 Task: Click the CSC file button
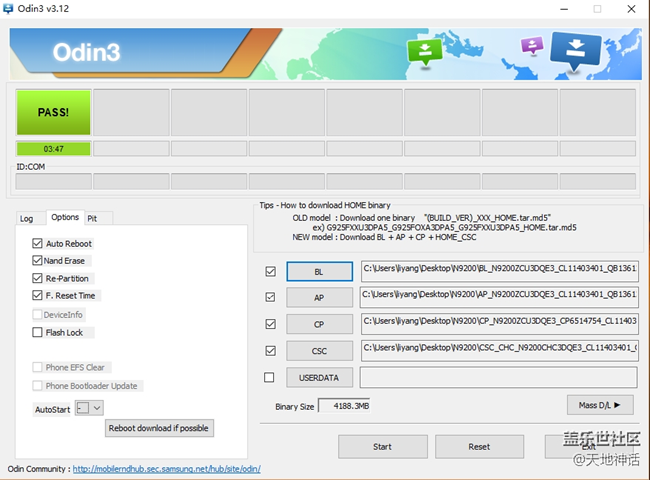point(319,351)
